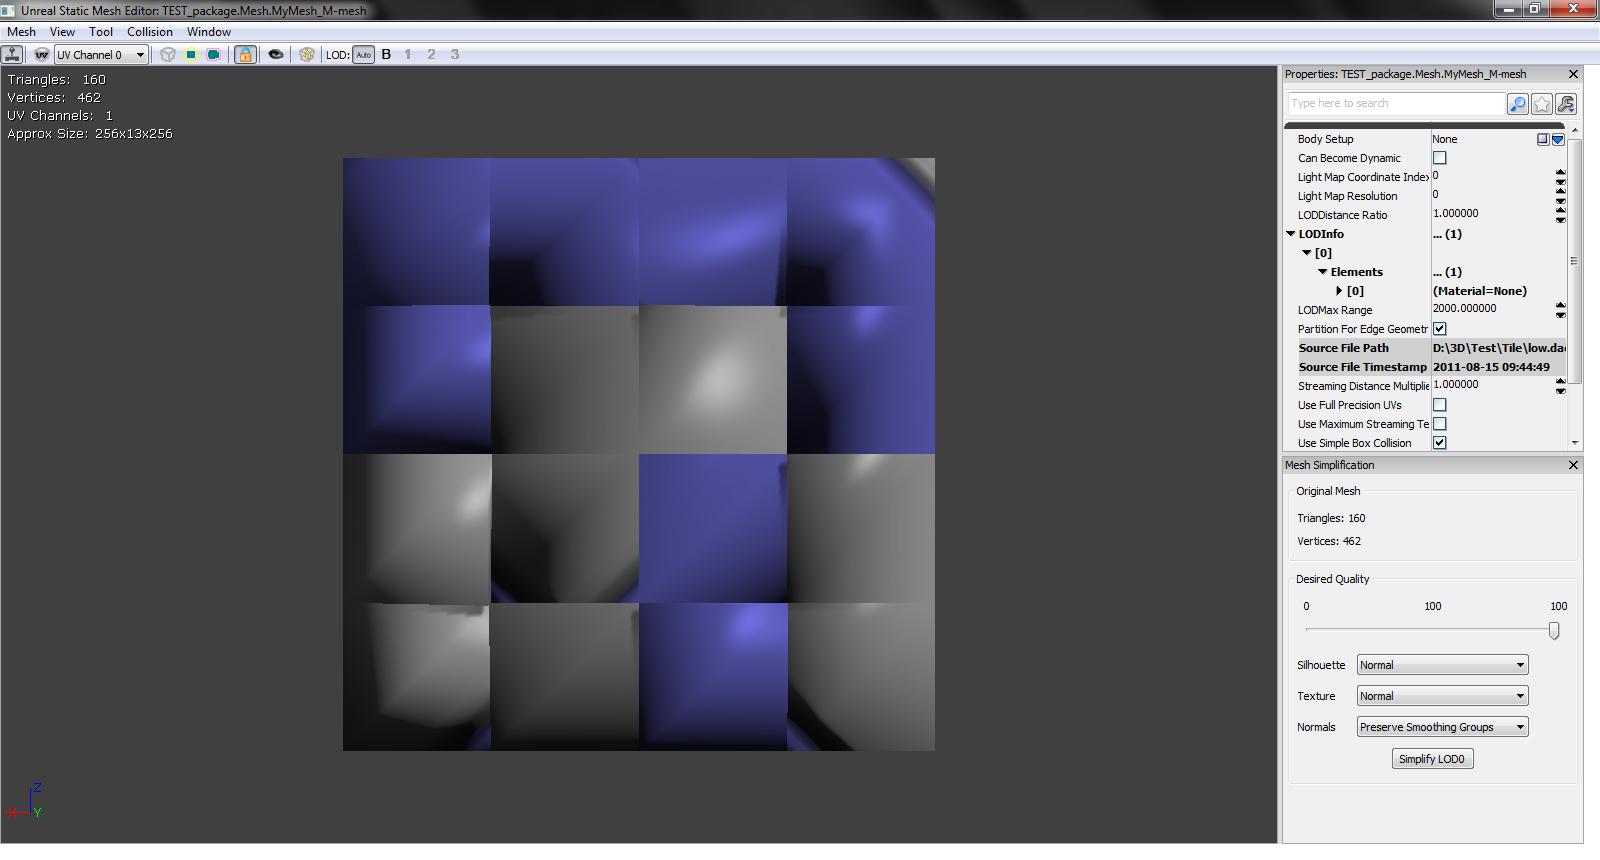Open the UV Channel 0 dropdown

tap(101, 55)
